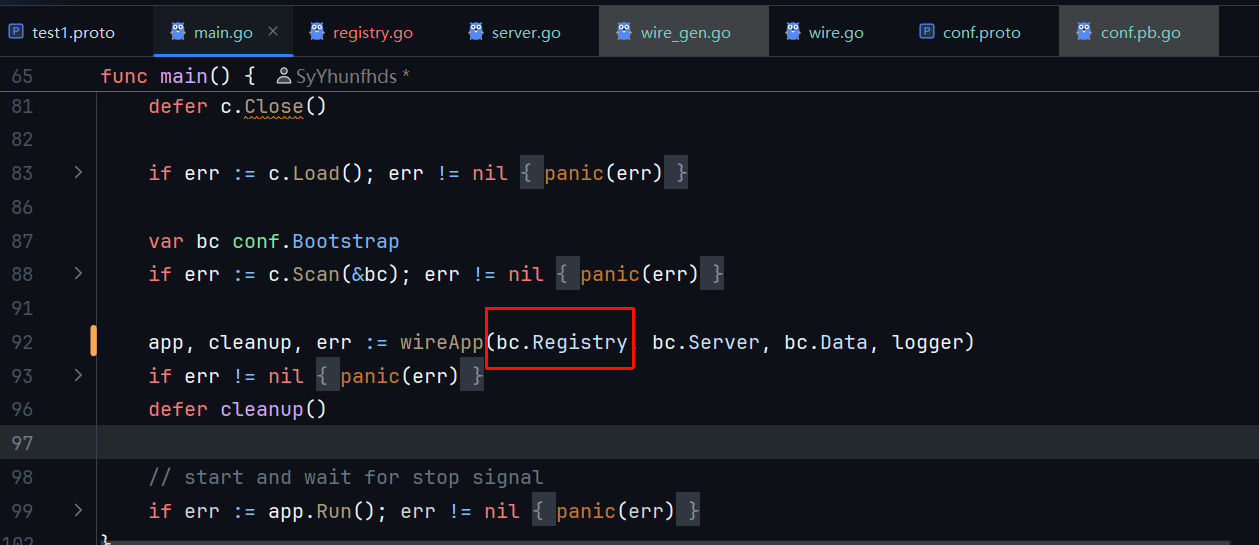
Task: Click the gopher icon on main.go tab
Action: 178,32
